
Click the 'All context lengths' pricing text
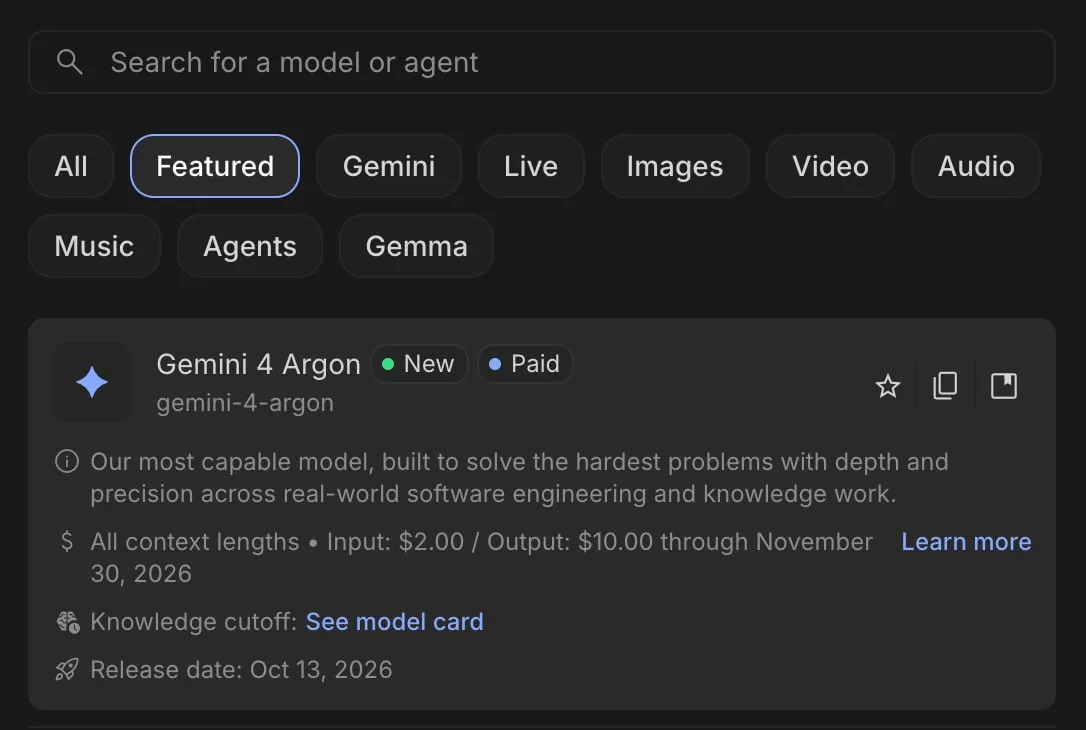[481, 558]
